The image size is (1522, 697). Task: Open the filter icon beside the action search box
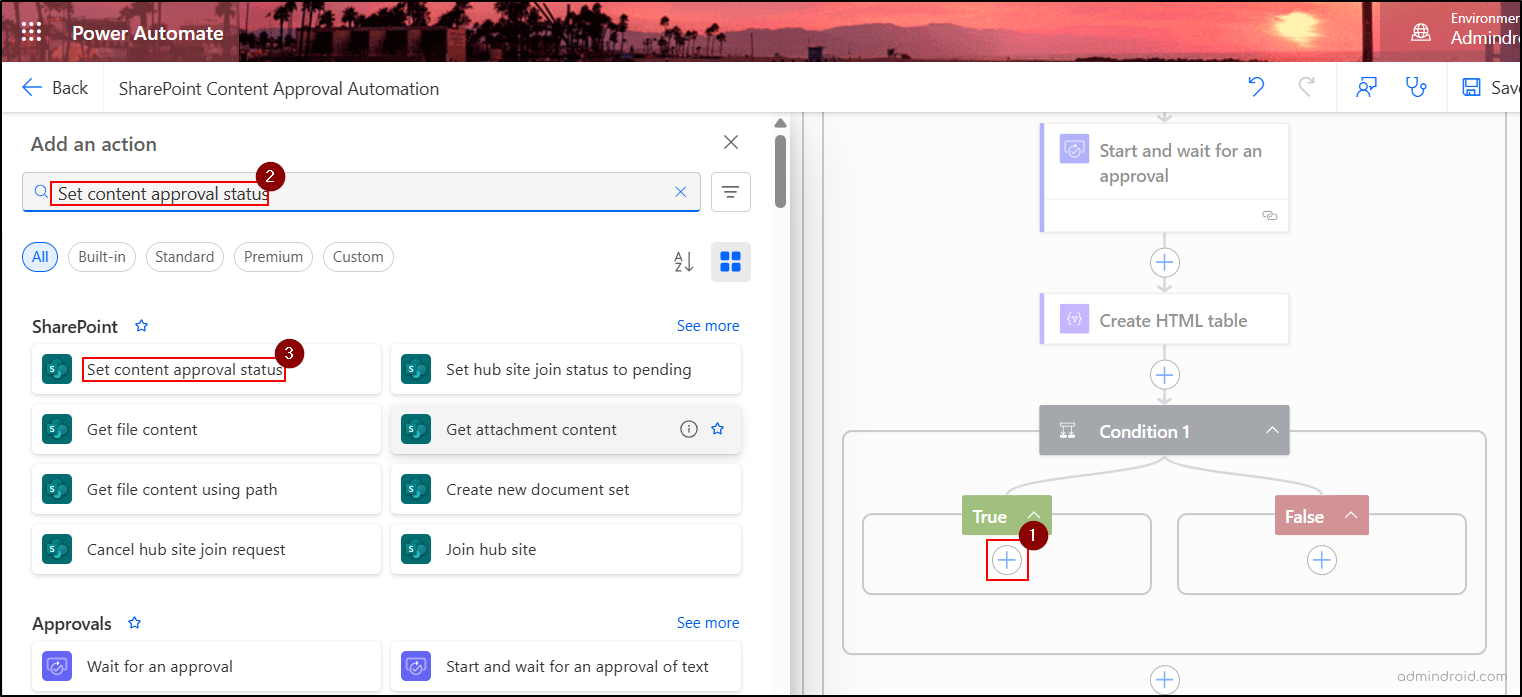point(731,192)
